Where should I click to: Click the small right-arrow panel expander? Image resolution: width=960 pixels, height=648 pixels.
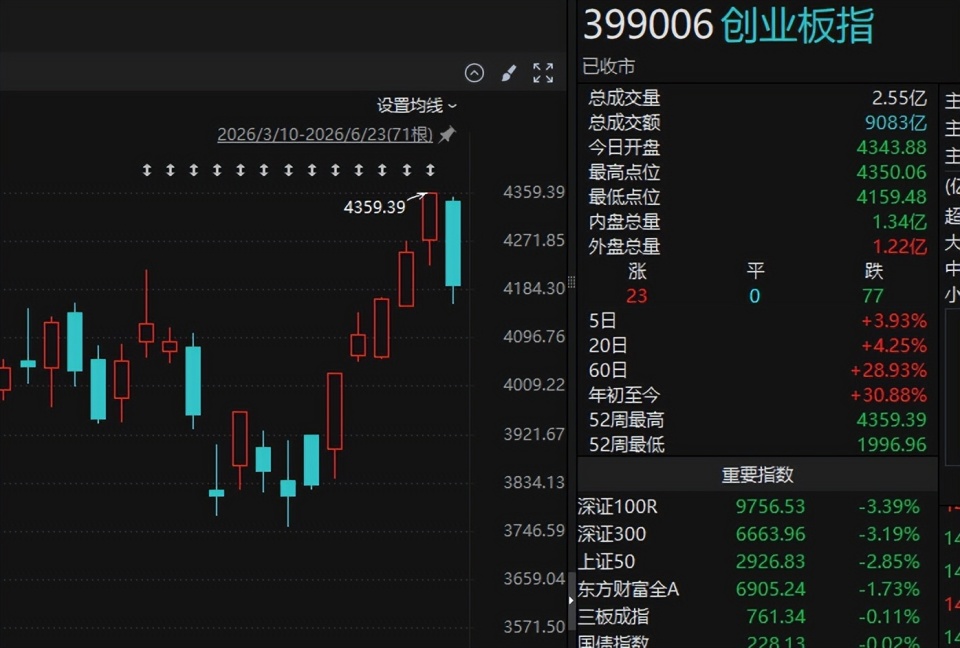tap(571, 600)
